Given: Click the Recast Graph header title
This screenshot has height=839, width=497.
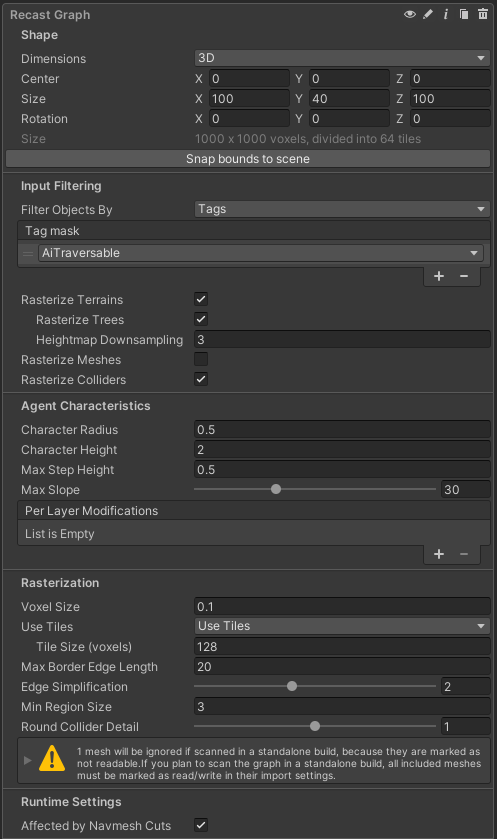Looking at the screenshot, I should [x=50, y=15].
